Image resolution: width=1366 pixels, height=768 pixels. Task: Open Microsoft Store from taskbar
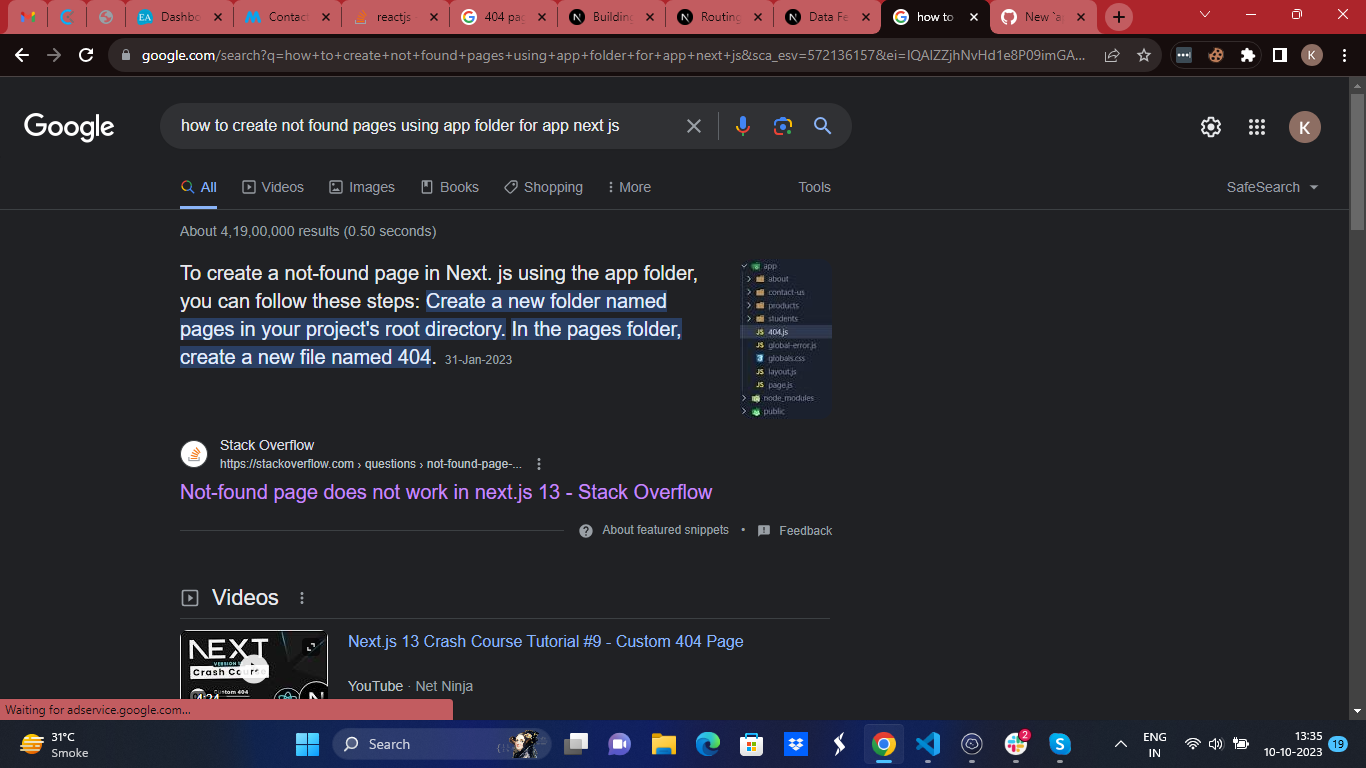tap(752, 744)
